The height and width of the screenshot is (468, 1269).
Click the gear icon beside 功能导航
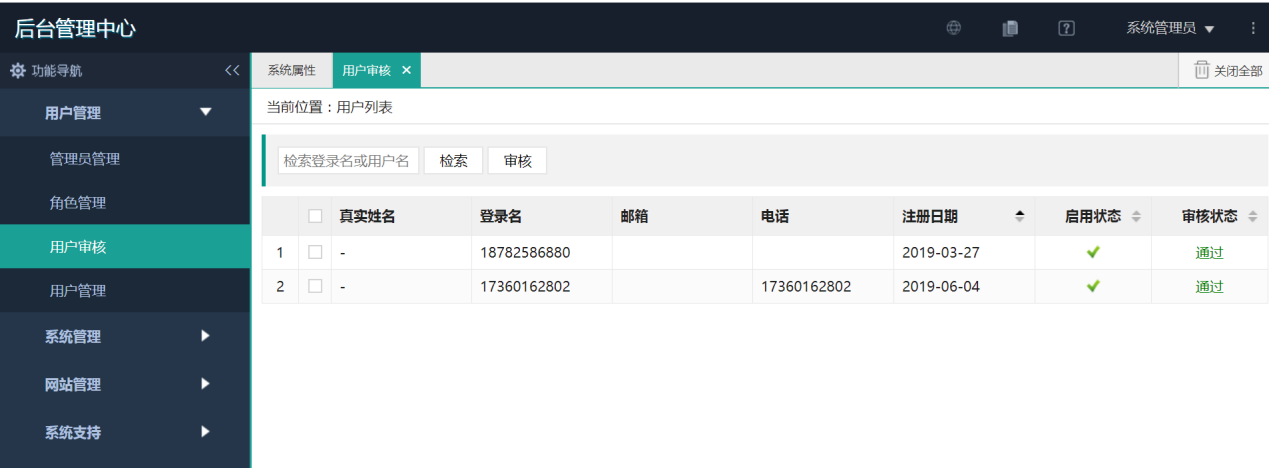click(x=17, y=71)
